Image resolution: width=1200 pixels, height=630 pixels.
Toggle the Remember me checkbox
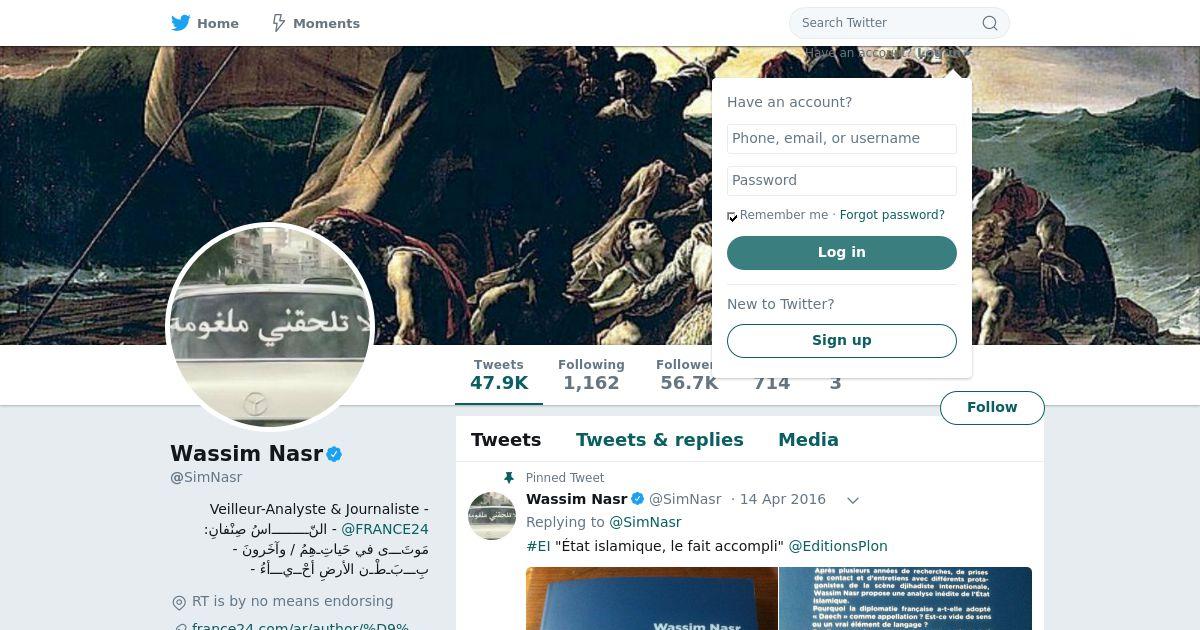coord(732,216)
